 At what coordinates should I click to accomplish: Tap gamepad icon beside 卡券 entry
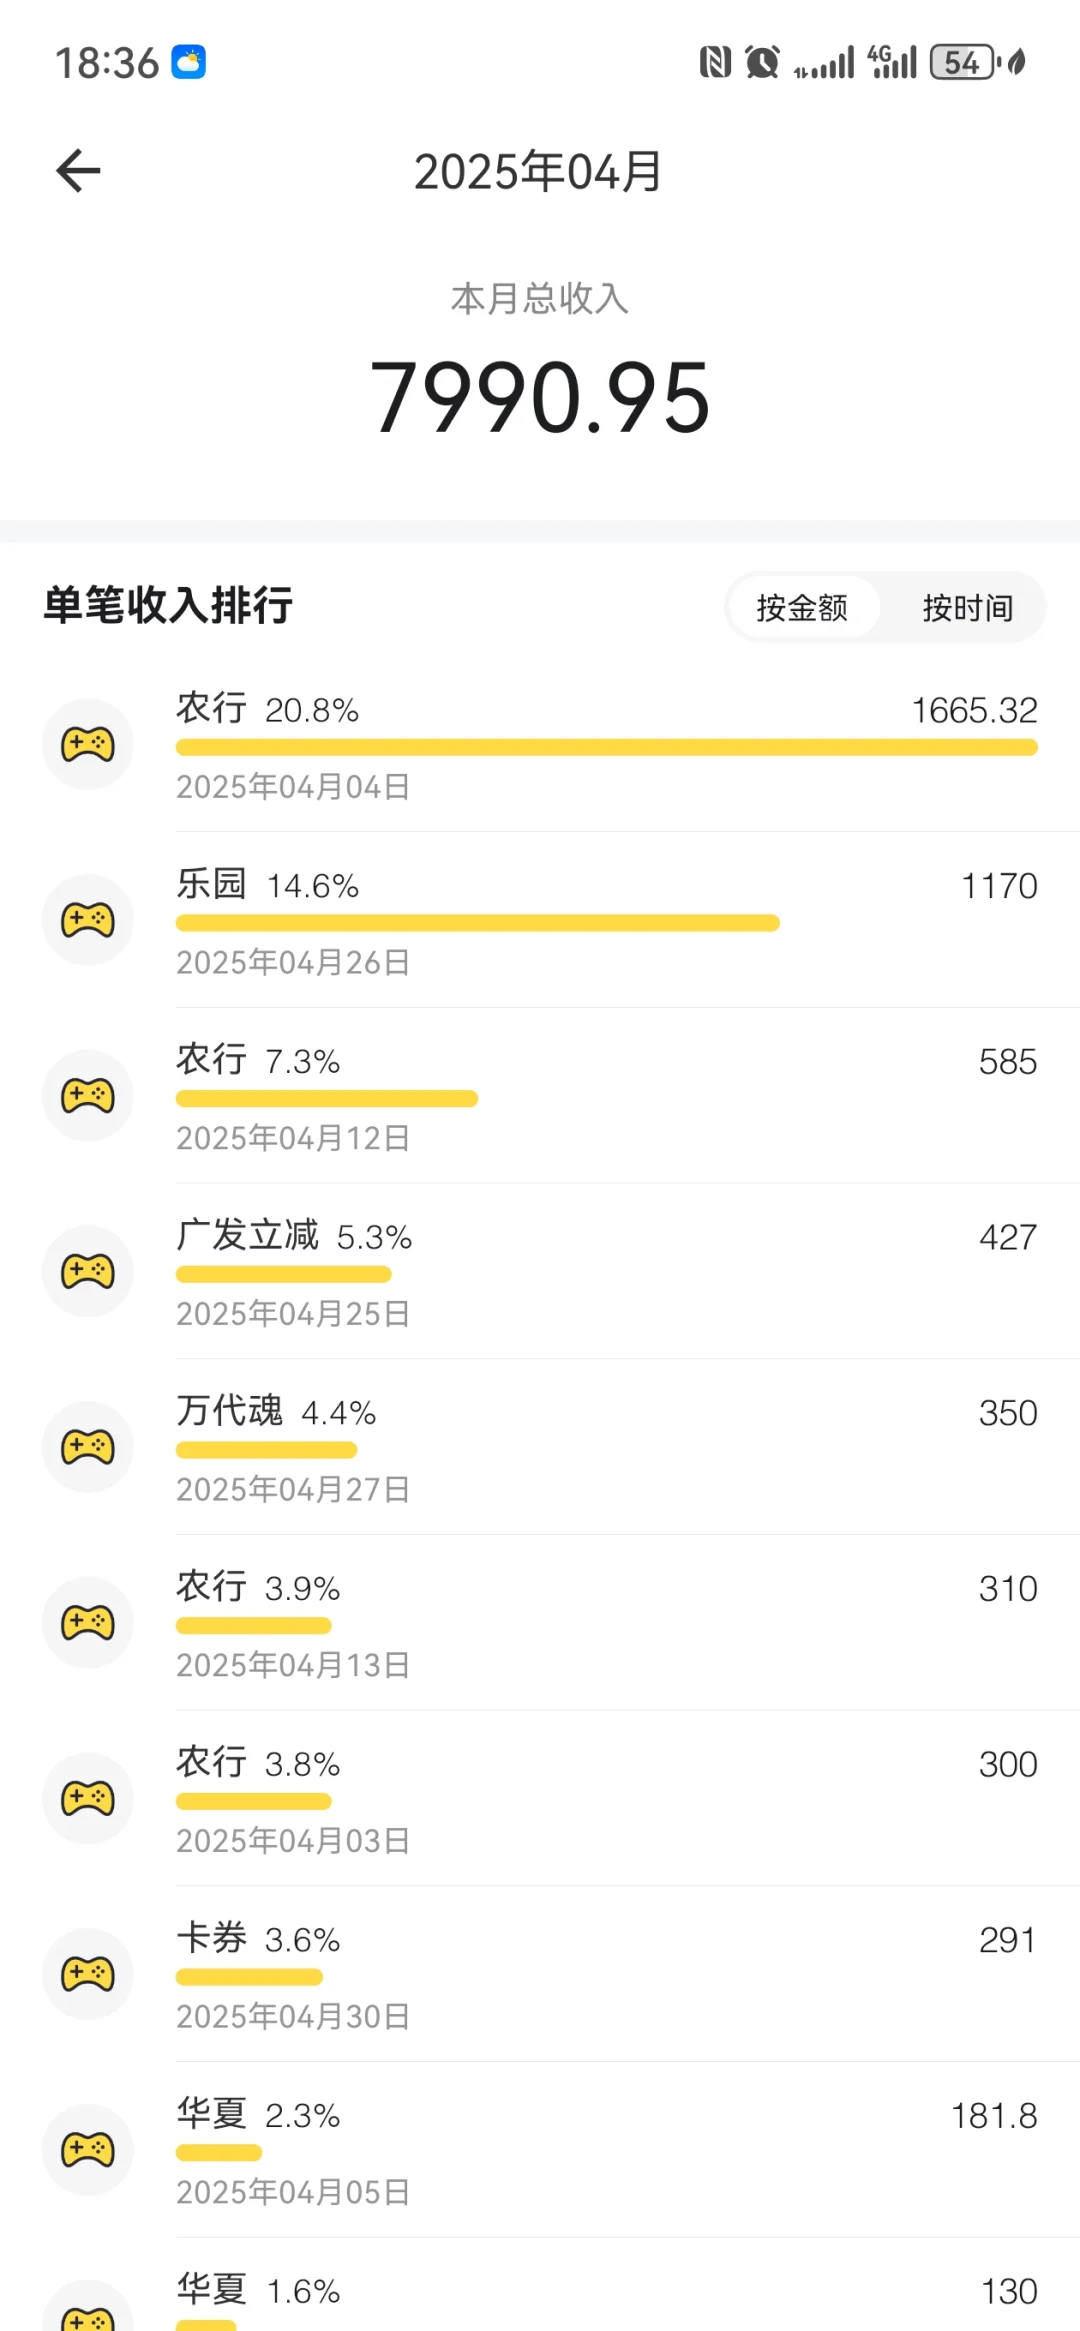pos(88,1974)
